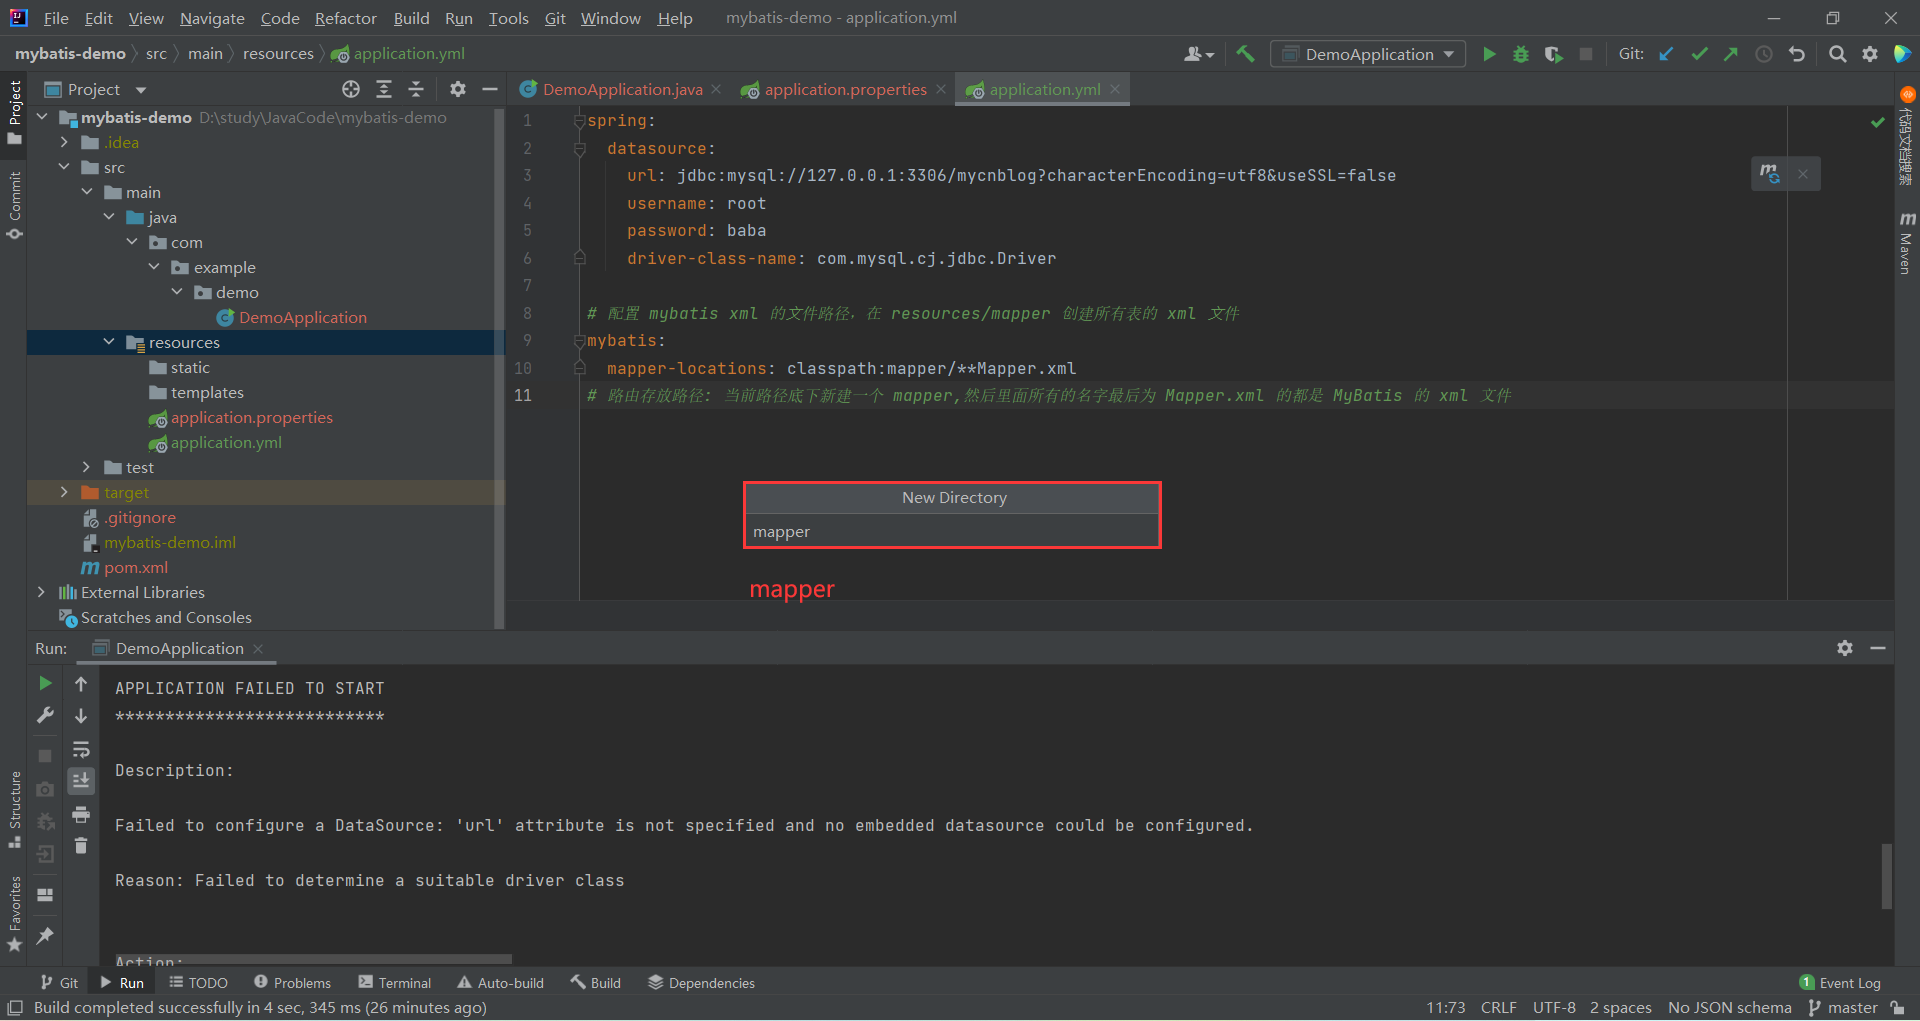Expand the target folder

64,492
